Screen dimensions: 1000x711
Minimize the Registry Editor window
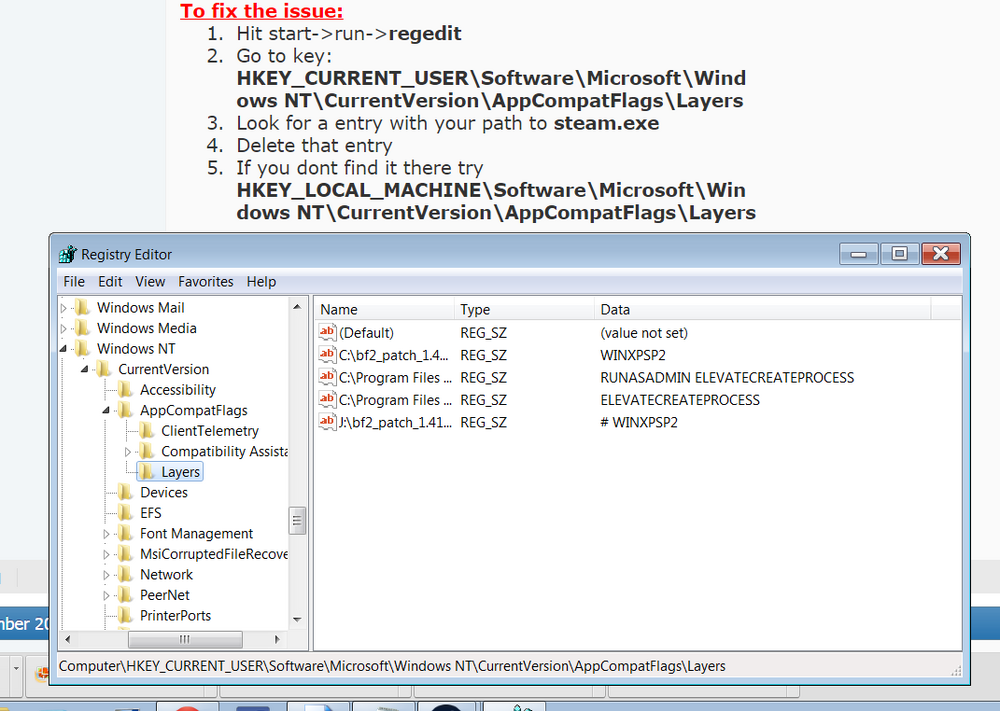click(859, 254)
